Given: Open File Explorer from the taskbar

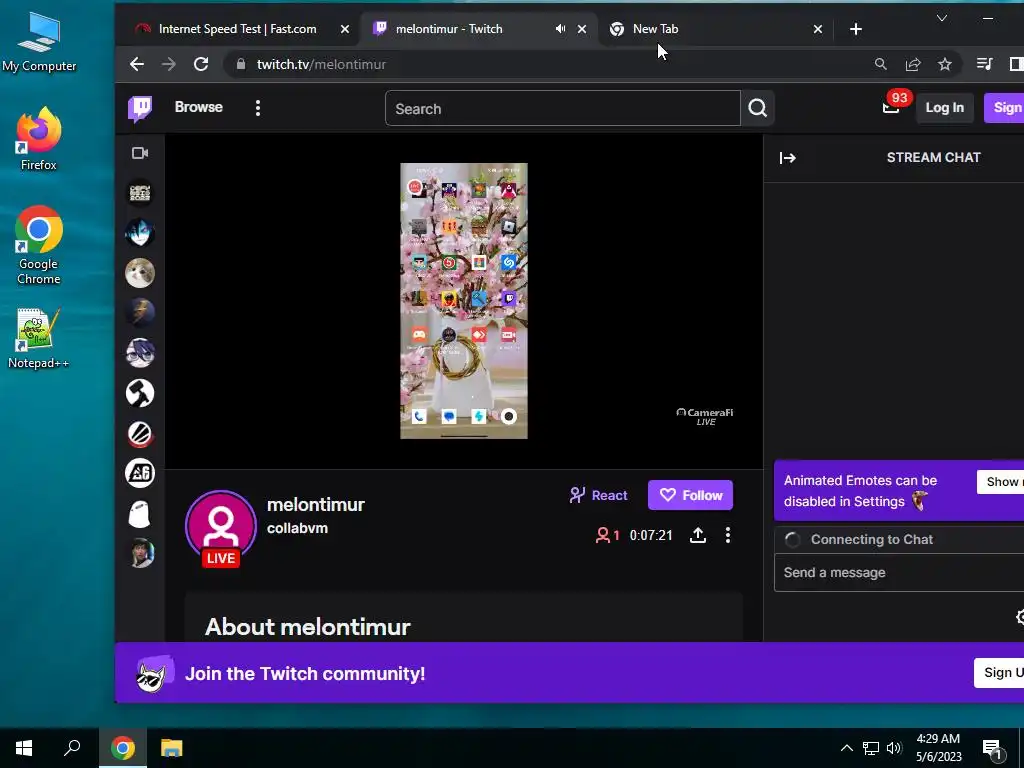Looking at the screenshot, I should click(172, 748).
